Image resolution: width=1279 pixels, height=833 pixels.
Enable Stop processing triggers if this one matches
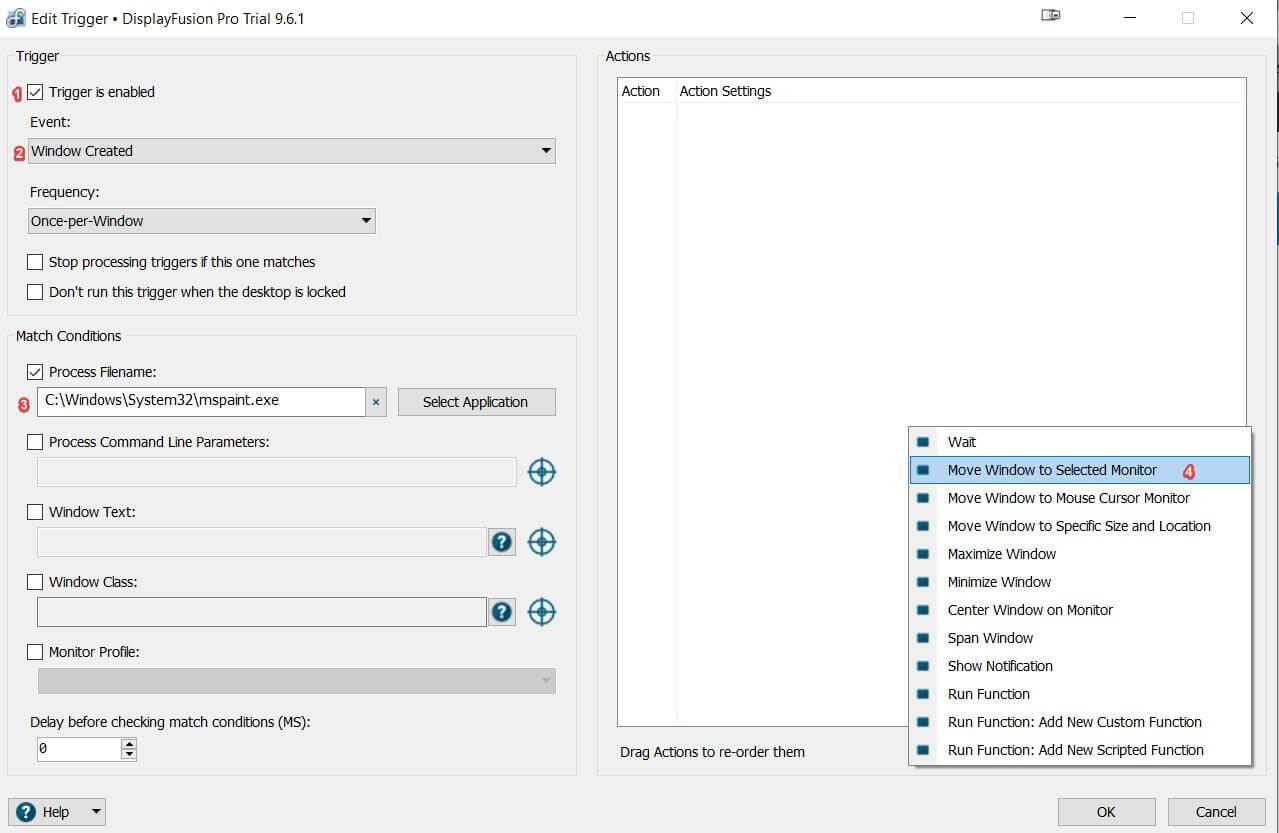click(36, 262)
